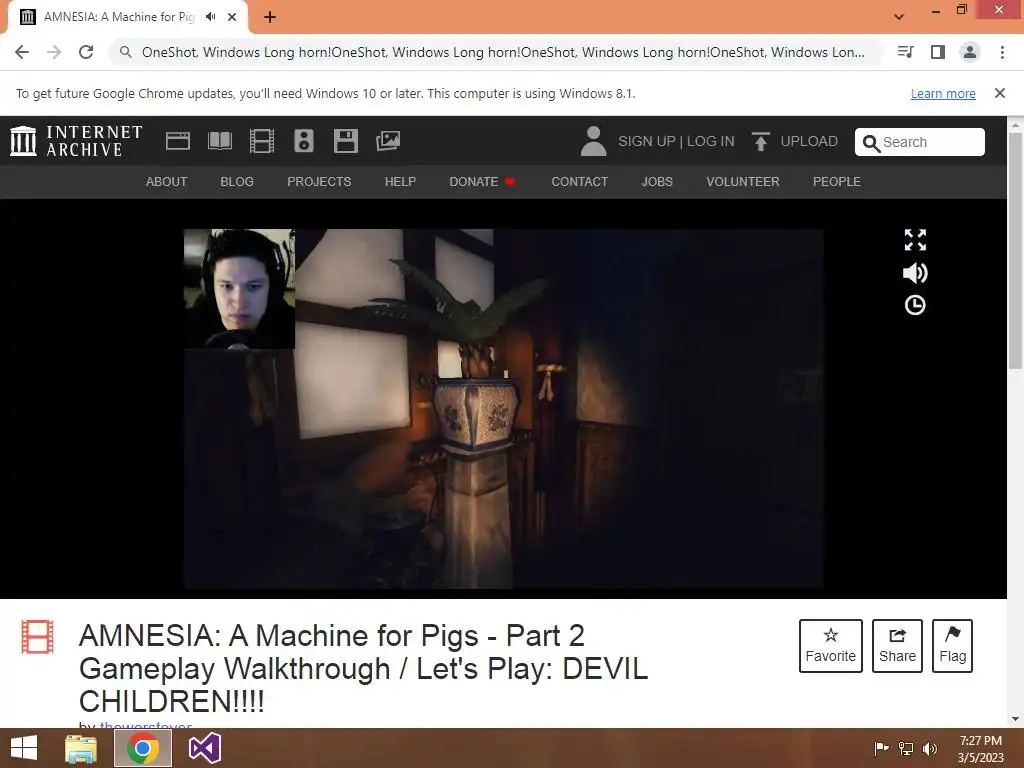Click the Chrome taskbar icon
The image size is (1024, 768).
coord(143,748)
